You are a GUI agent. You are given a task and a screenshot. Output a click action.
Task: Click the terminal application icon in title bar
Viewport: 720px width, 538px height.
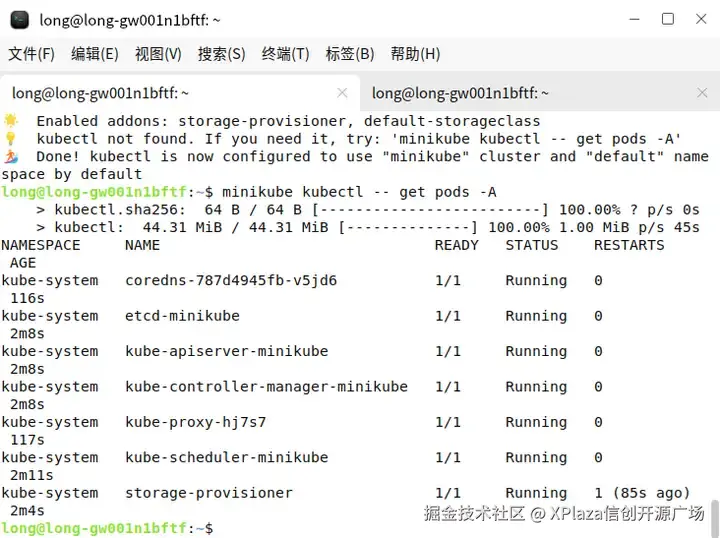click(x=20, y=19)
